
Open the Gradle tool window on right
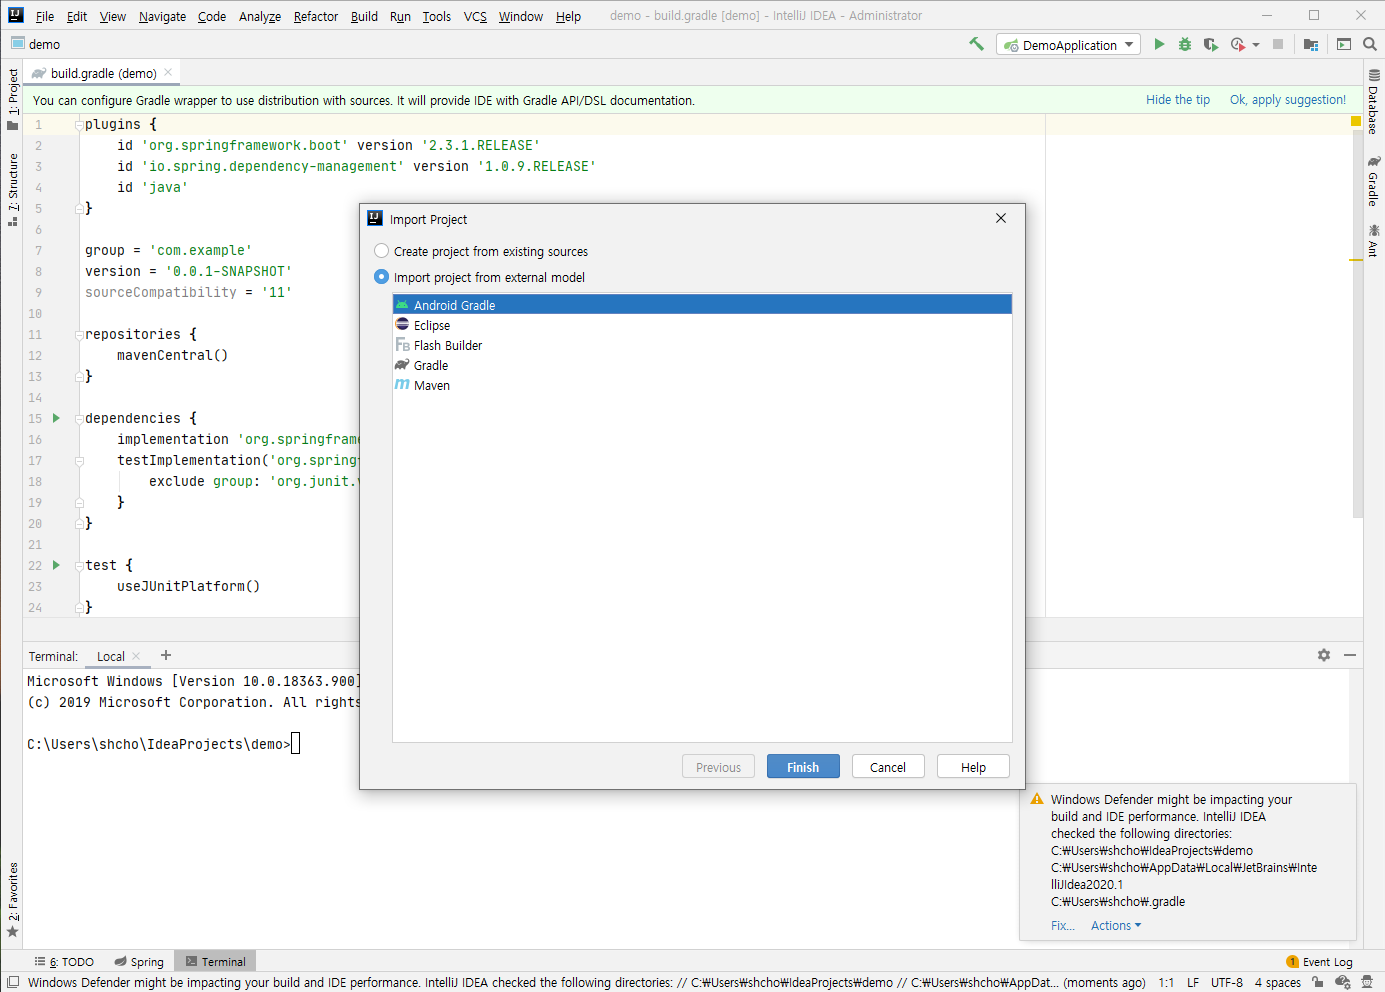1374,181
